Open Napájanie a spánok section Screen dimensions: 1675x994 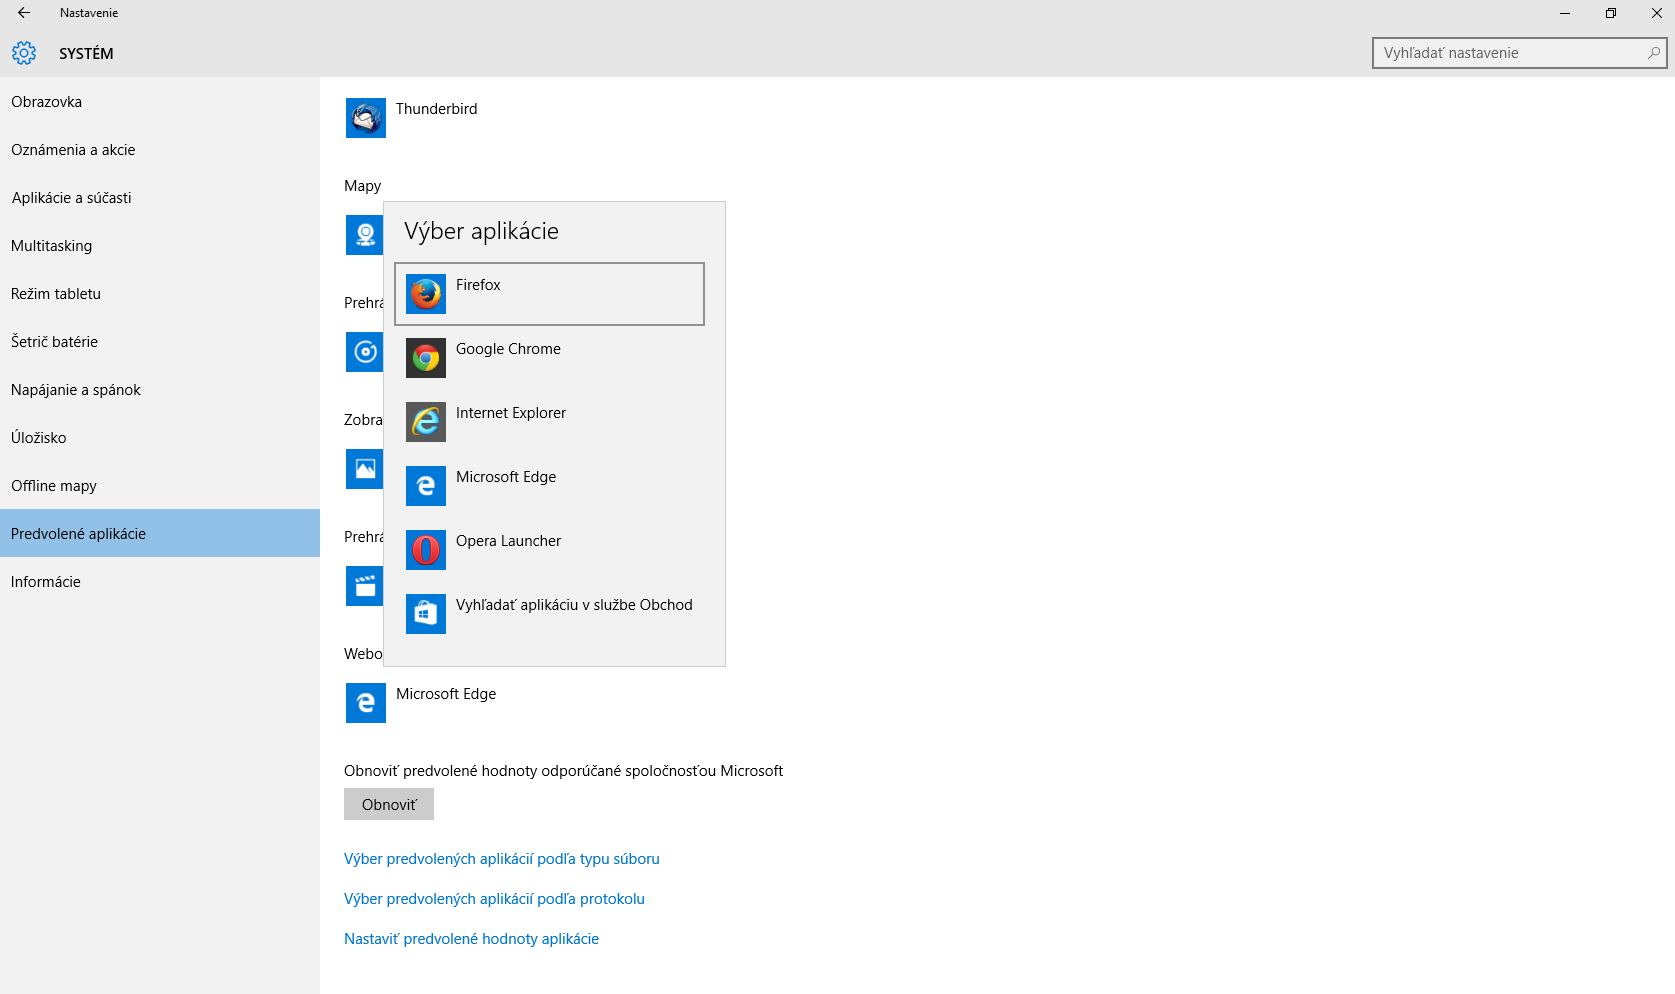160,390
